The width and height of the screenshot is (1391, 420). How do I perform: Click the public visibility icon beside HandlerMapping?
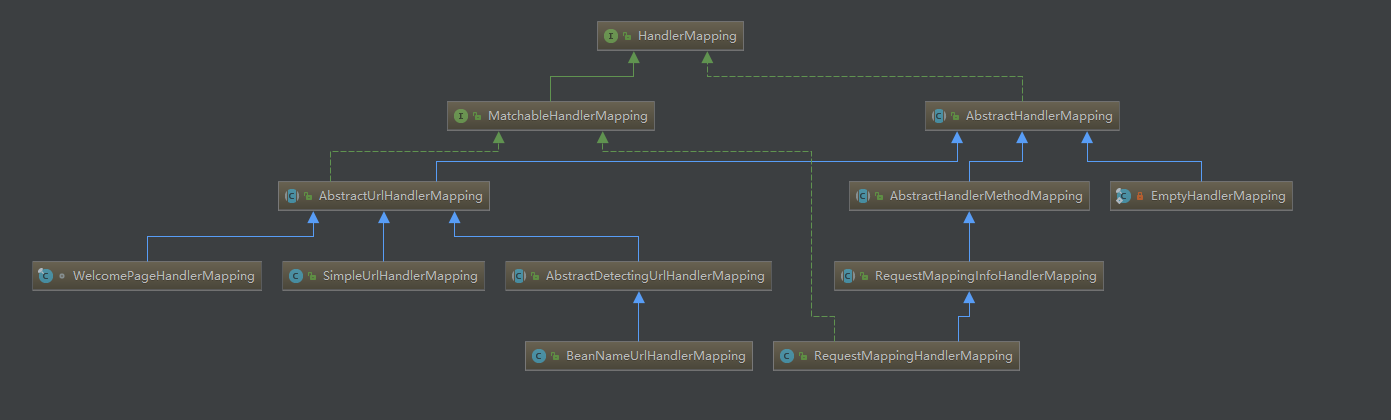coord(627,36)
